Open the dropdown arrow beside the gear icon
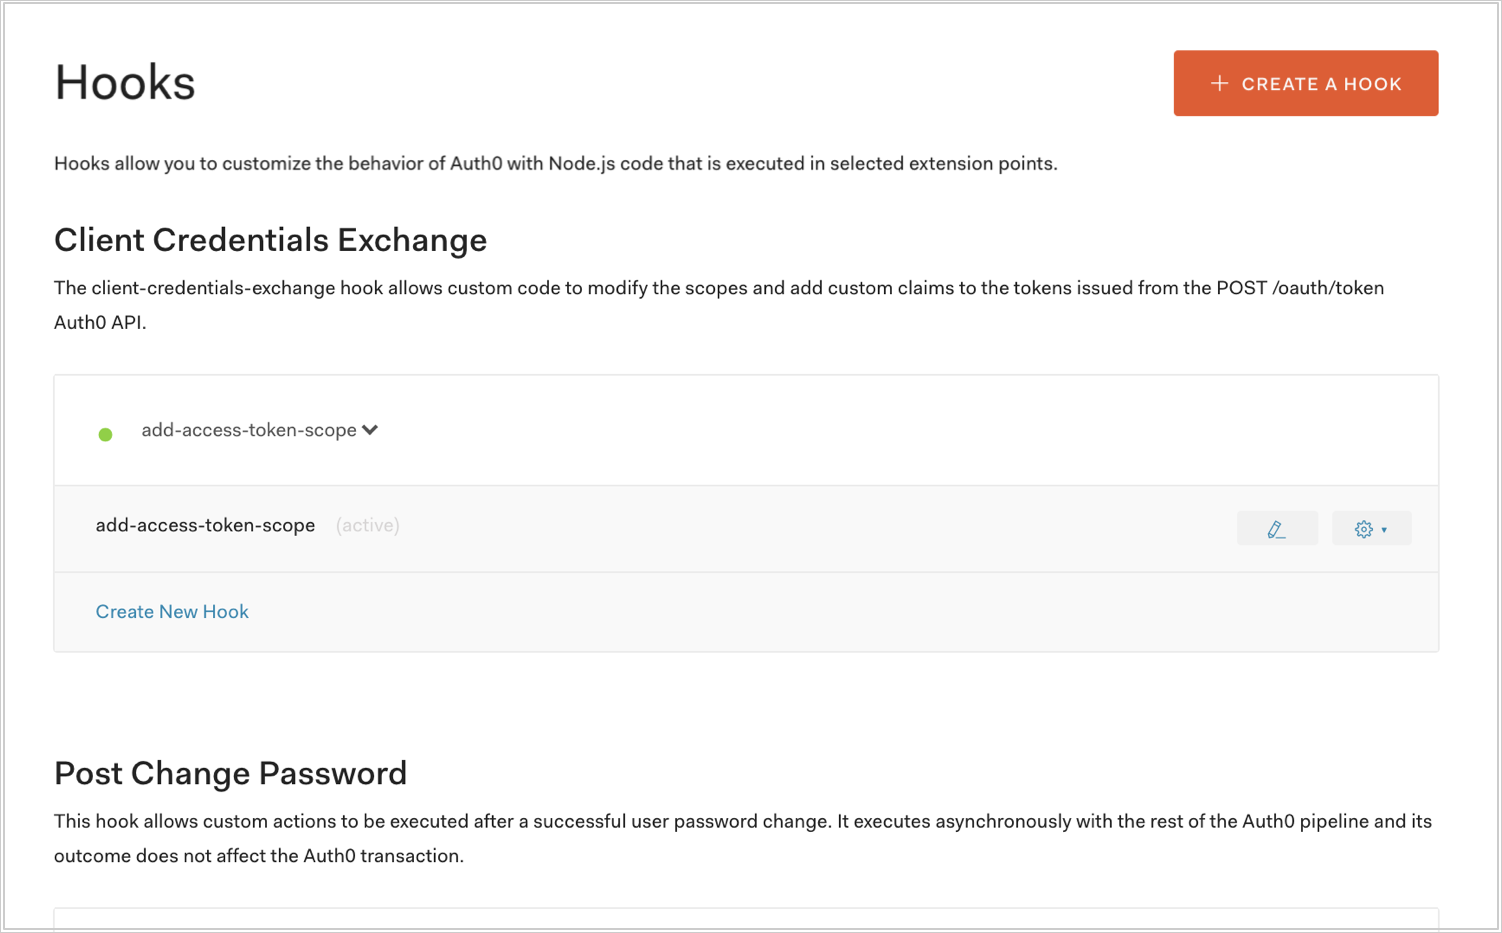 pos(1383,529)
